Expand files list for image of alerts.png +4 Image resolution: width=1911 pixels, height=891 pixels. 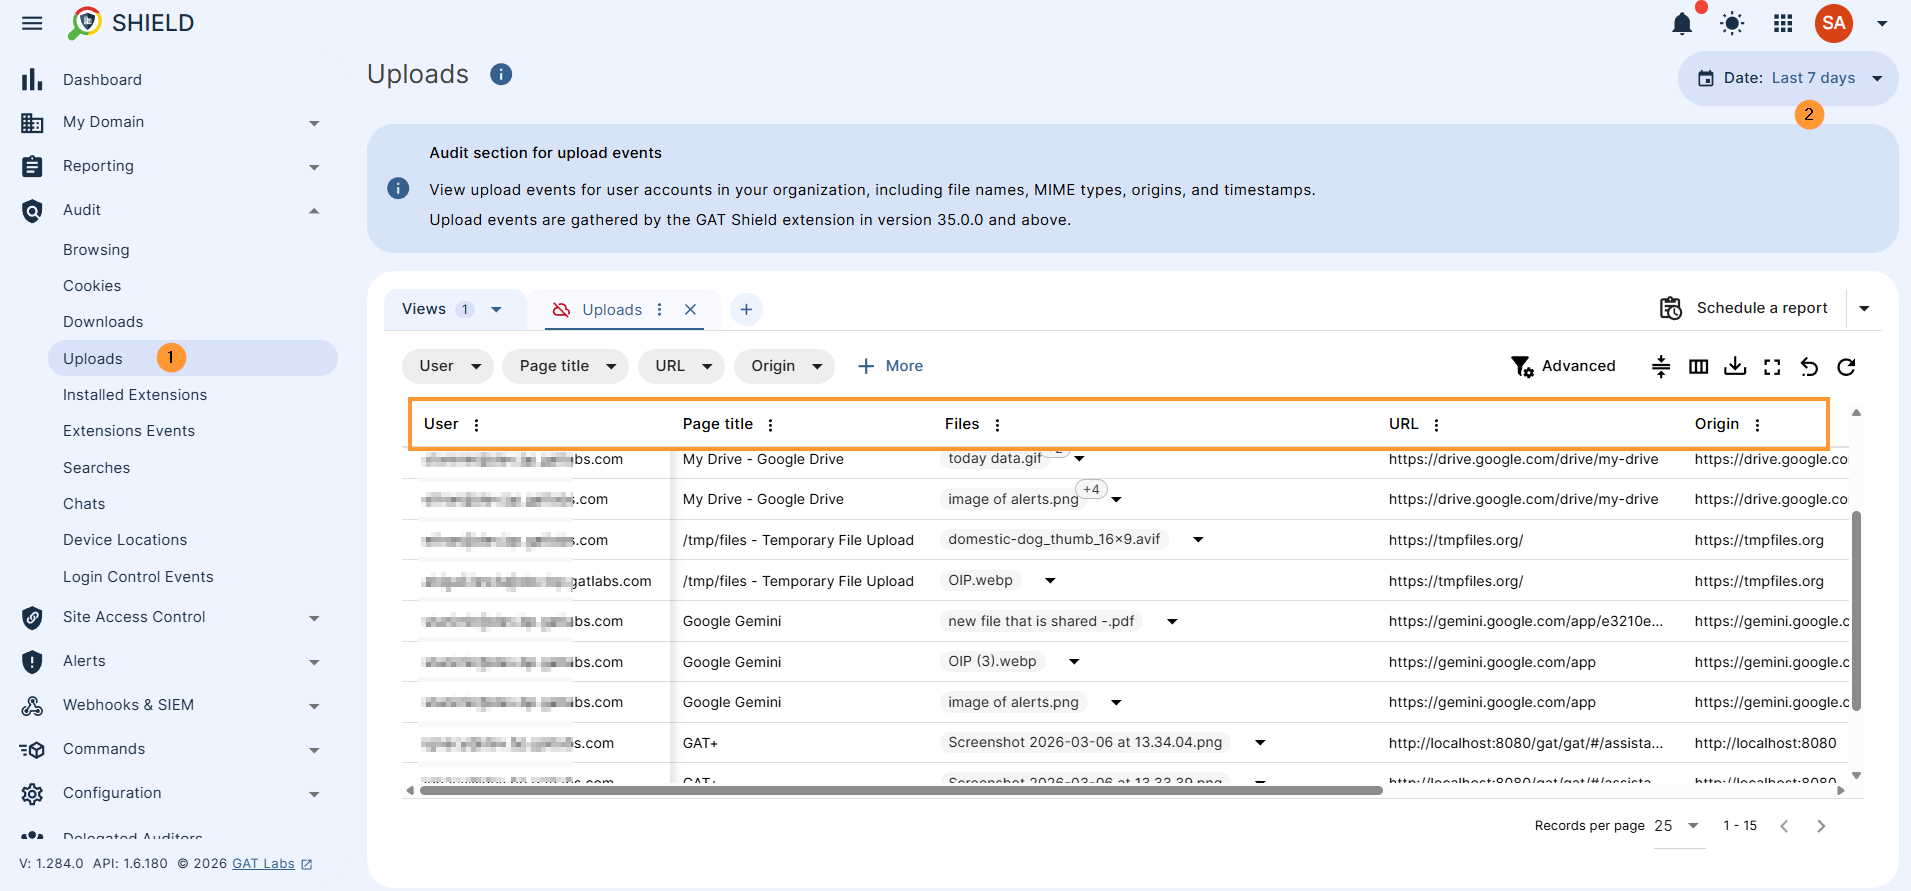(x=1116, y=499)
